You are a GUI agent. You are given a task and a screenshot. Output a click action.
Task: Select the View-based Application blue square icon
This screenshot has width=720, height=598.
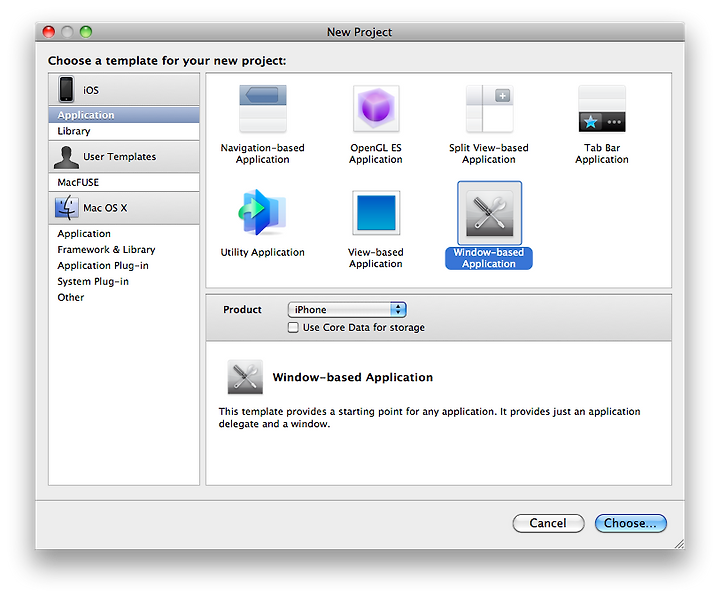(x=376, y=213)
